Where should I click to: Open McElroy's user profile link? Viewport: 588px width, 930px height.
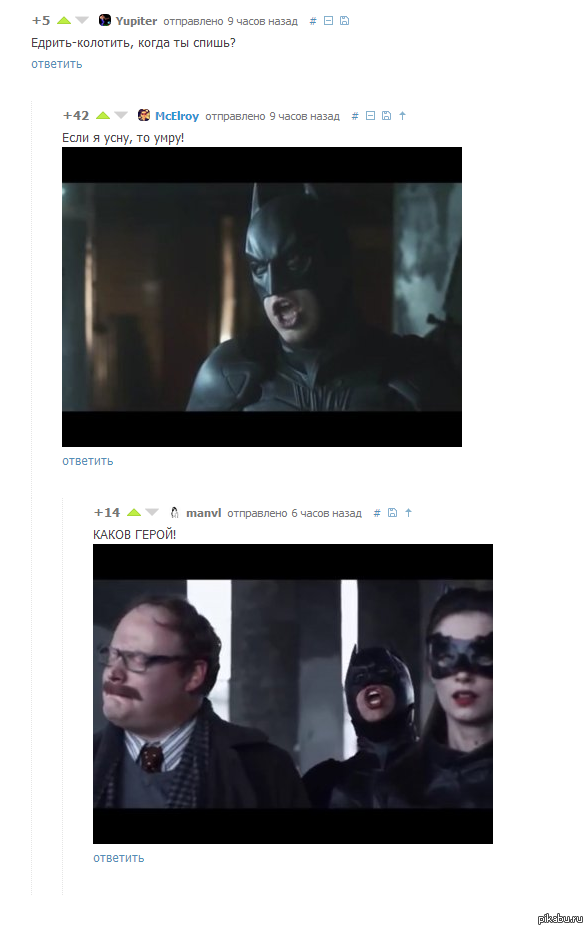pyautogui.click(x=177, y=116)
